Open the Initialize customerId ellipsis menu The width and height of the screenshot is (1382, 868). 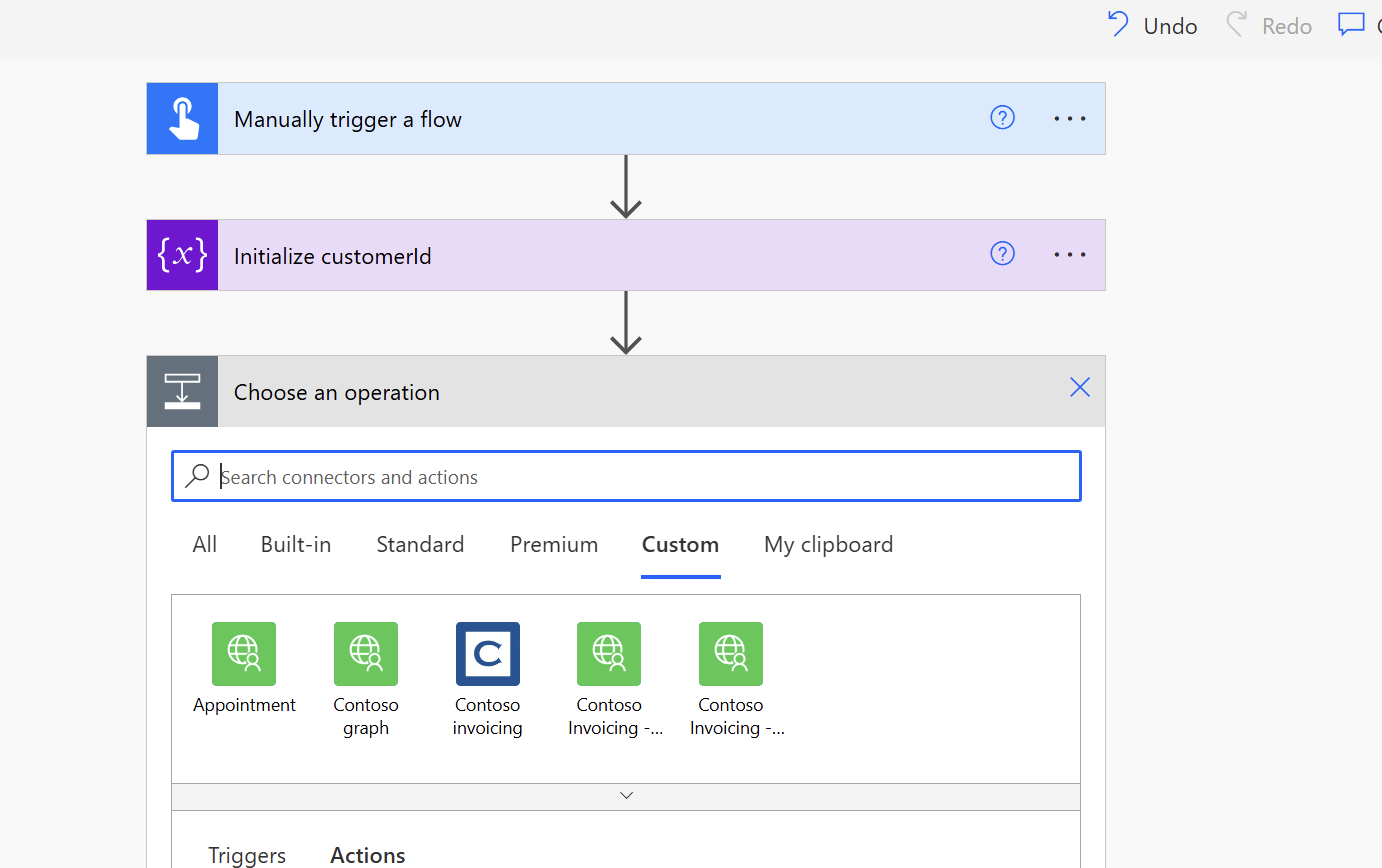1069,255
